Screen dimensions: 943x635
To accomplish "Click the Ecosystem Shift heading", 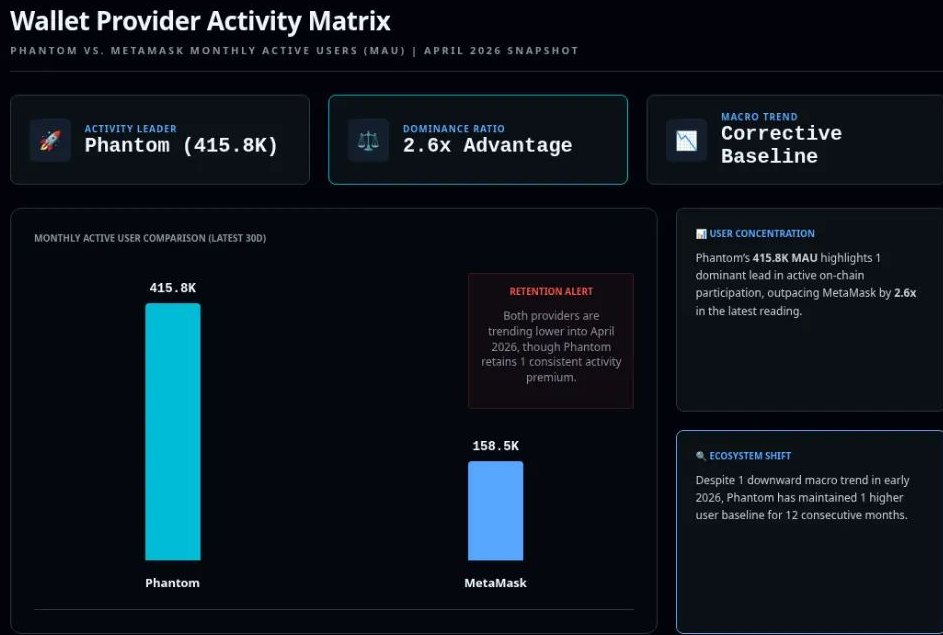I will pyautogui.click(x=750, y=456).
